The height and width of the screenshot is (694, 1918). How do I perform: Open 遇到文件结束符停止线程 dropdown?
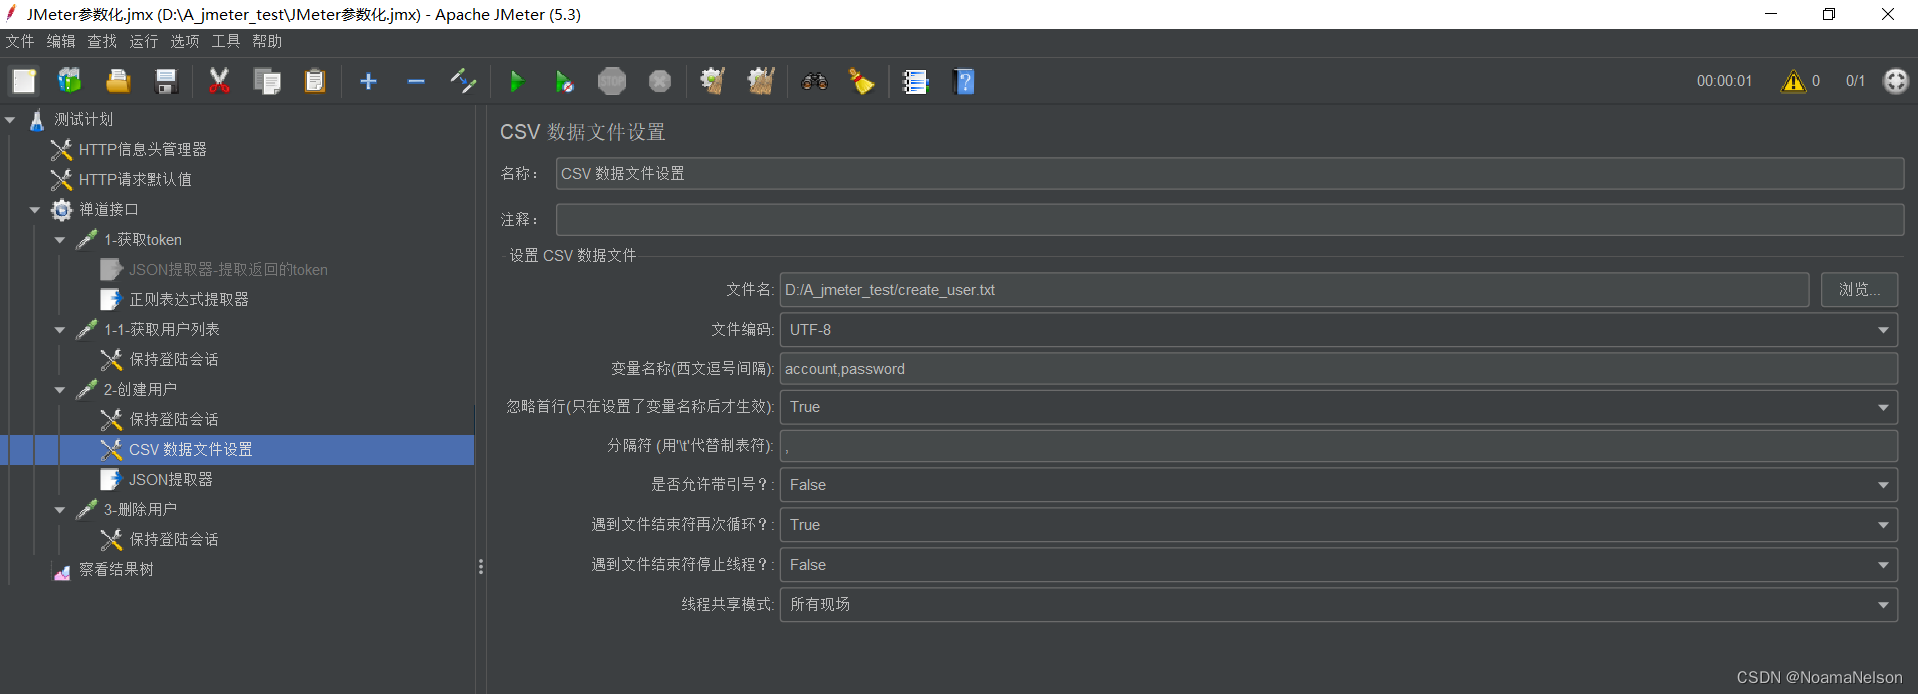pyautogui.click(x=1338, y=565)
